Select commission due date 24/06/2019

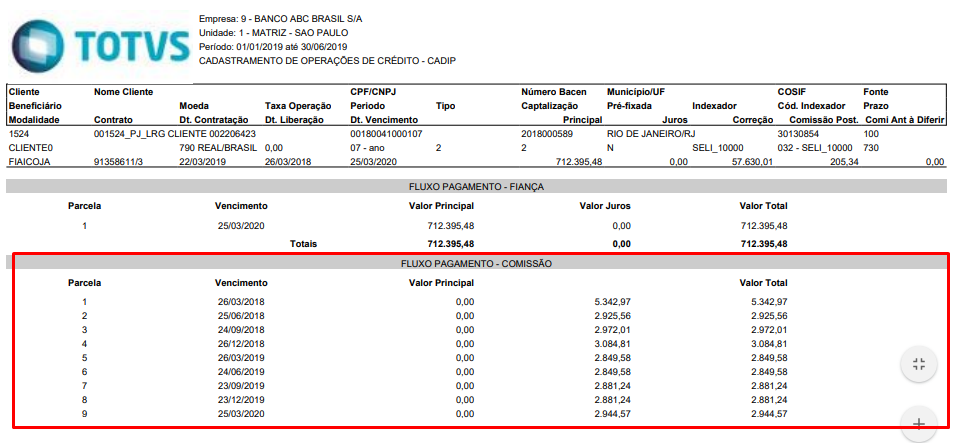tap(241, 371)
